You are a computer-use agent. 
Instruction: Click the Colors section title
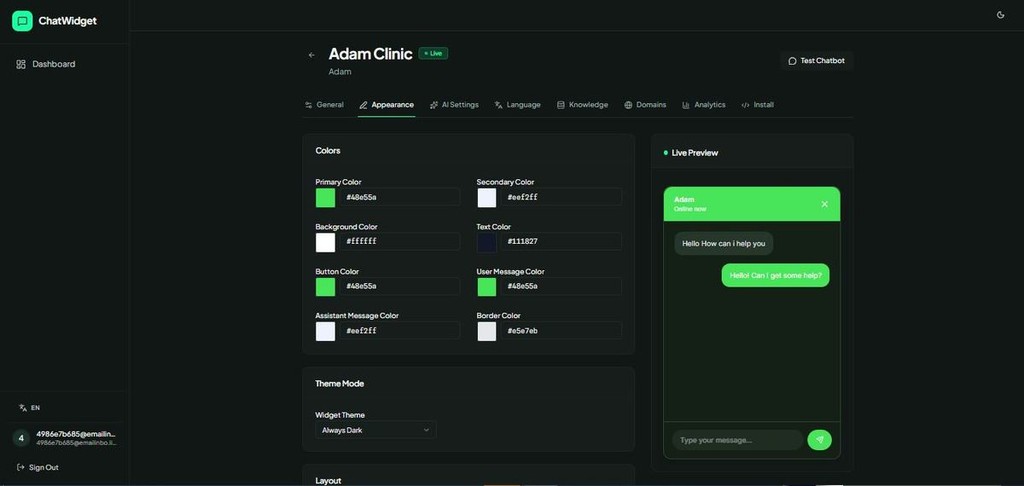(328, 151)
